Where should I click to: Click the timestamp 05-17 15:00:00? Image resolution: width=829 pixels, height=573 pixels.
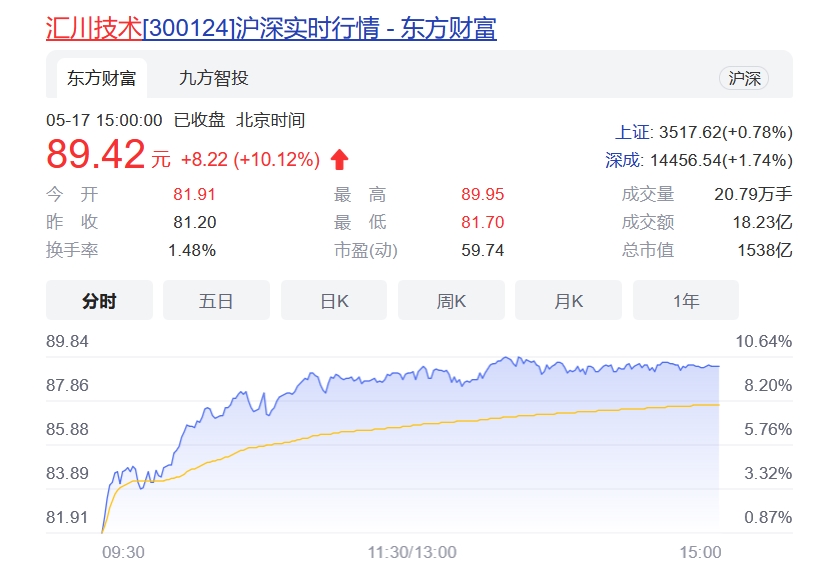point(104,121)
